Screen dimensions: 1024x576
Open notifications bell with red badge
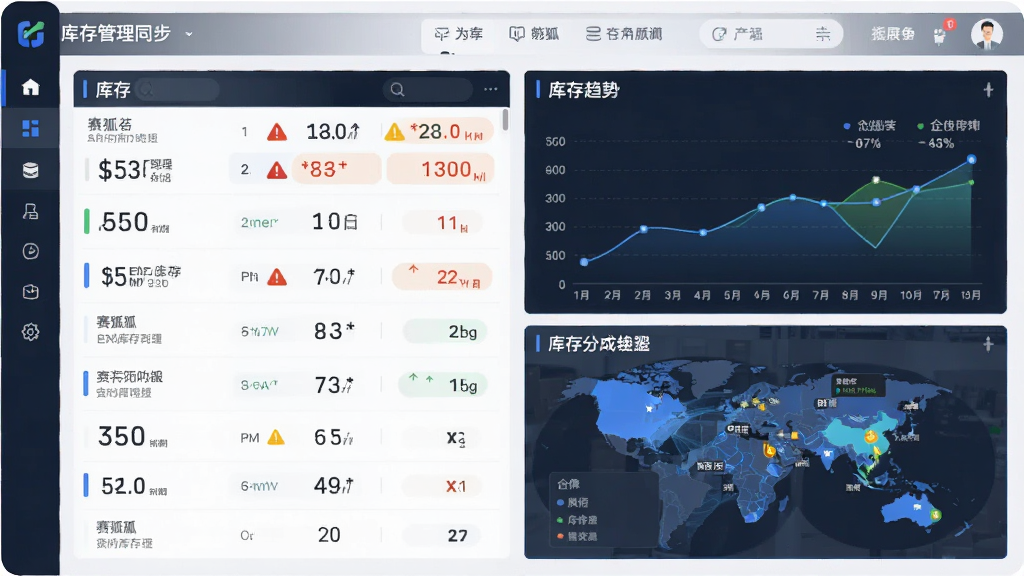pyautogui.click(x=941, y=34)
